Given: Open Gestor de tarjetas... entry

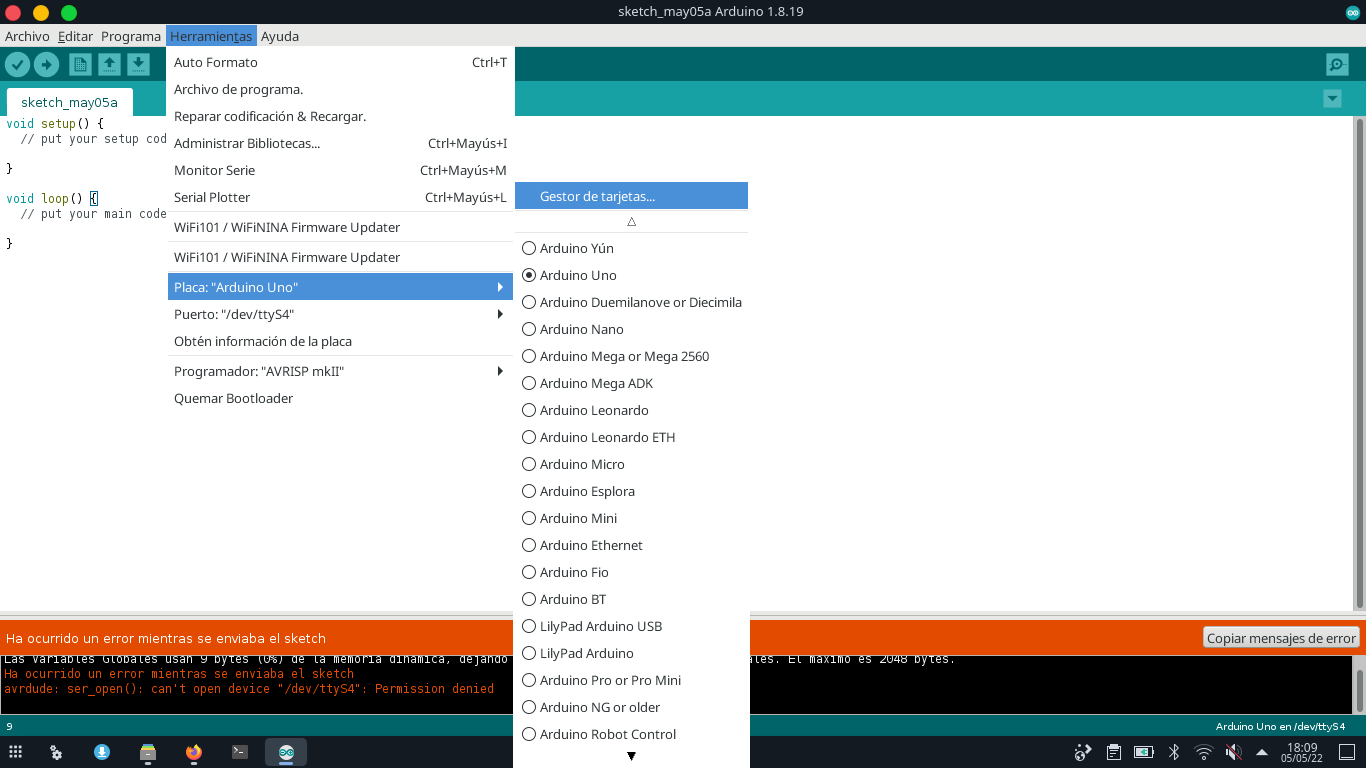Looking at the screenshot, I should (x=631, y=196).
